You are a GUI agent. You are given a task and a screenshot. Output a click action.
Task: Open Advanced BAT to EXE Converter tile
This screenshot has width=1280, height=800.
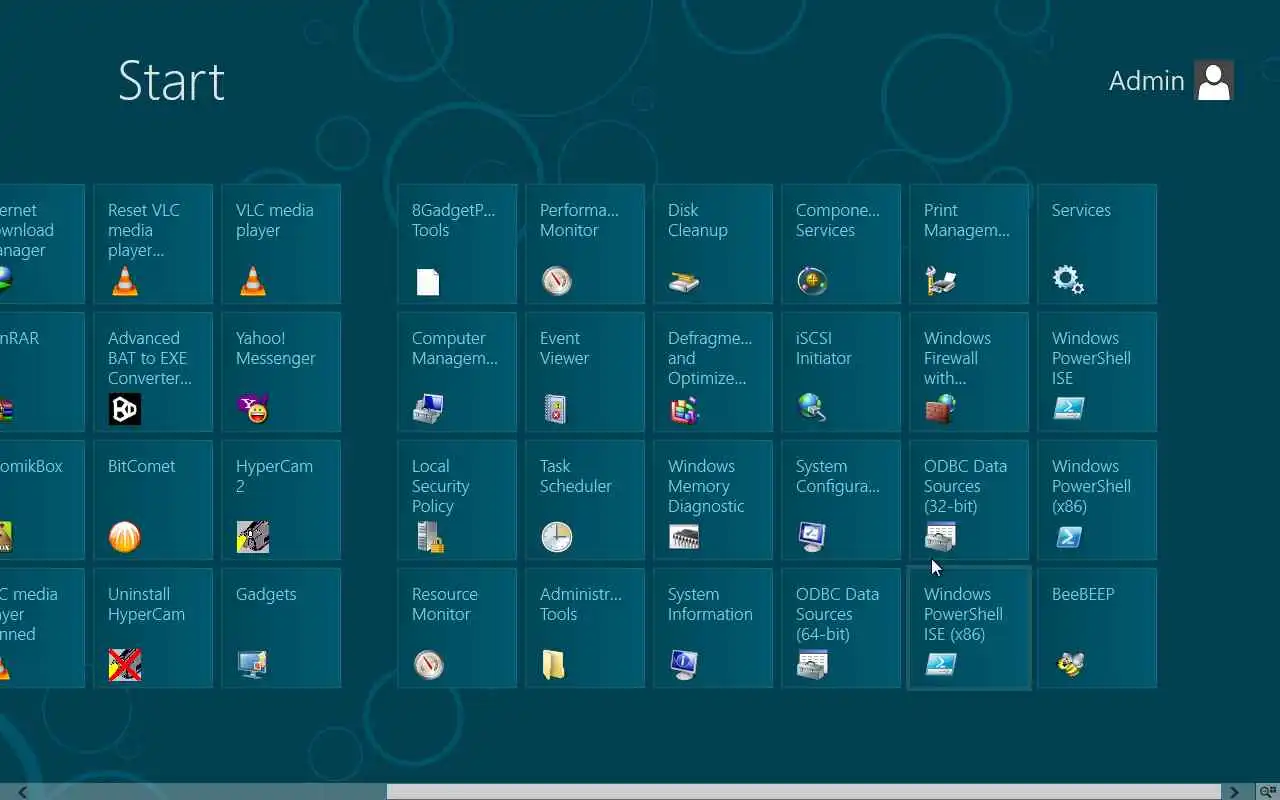coord(153,372)
